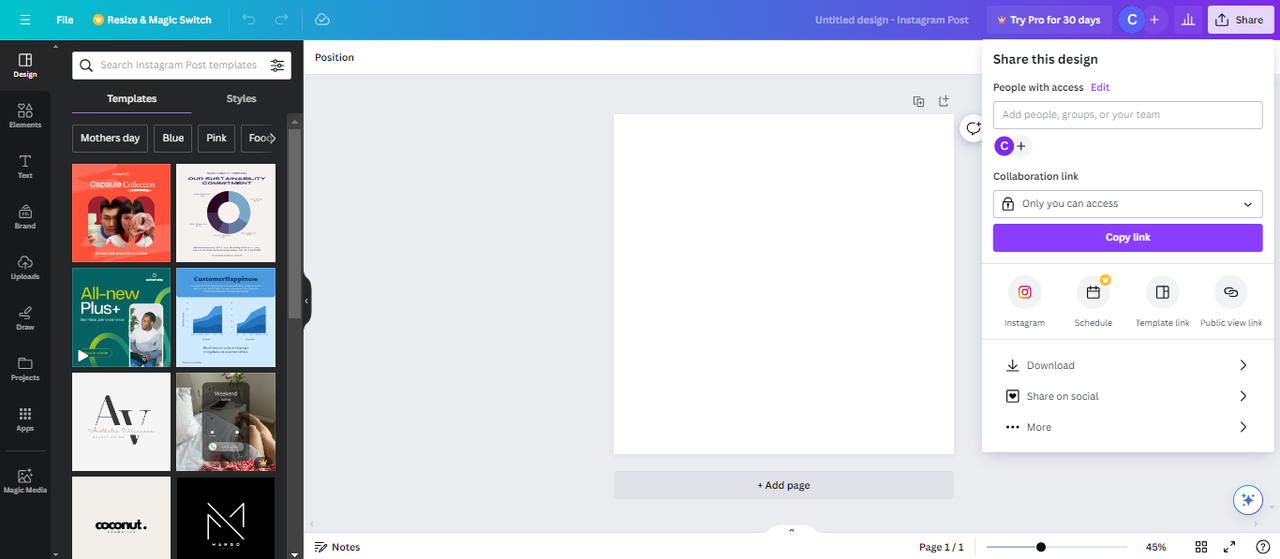
Task: Select the All-new Plus+ template thumbnail
Action: [x=121, y=317]
